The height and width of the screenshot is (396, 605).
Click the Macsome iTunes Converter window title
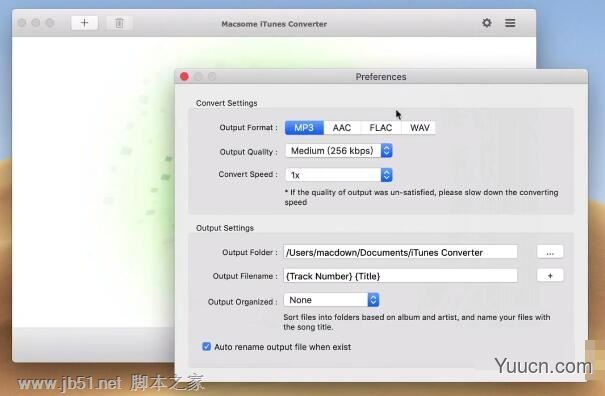click(x=274, y=24)
